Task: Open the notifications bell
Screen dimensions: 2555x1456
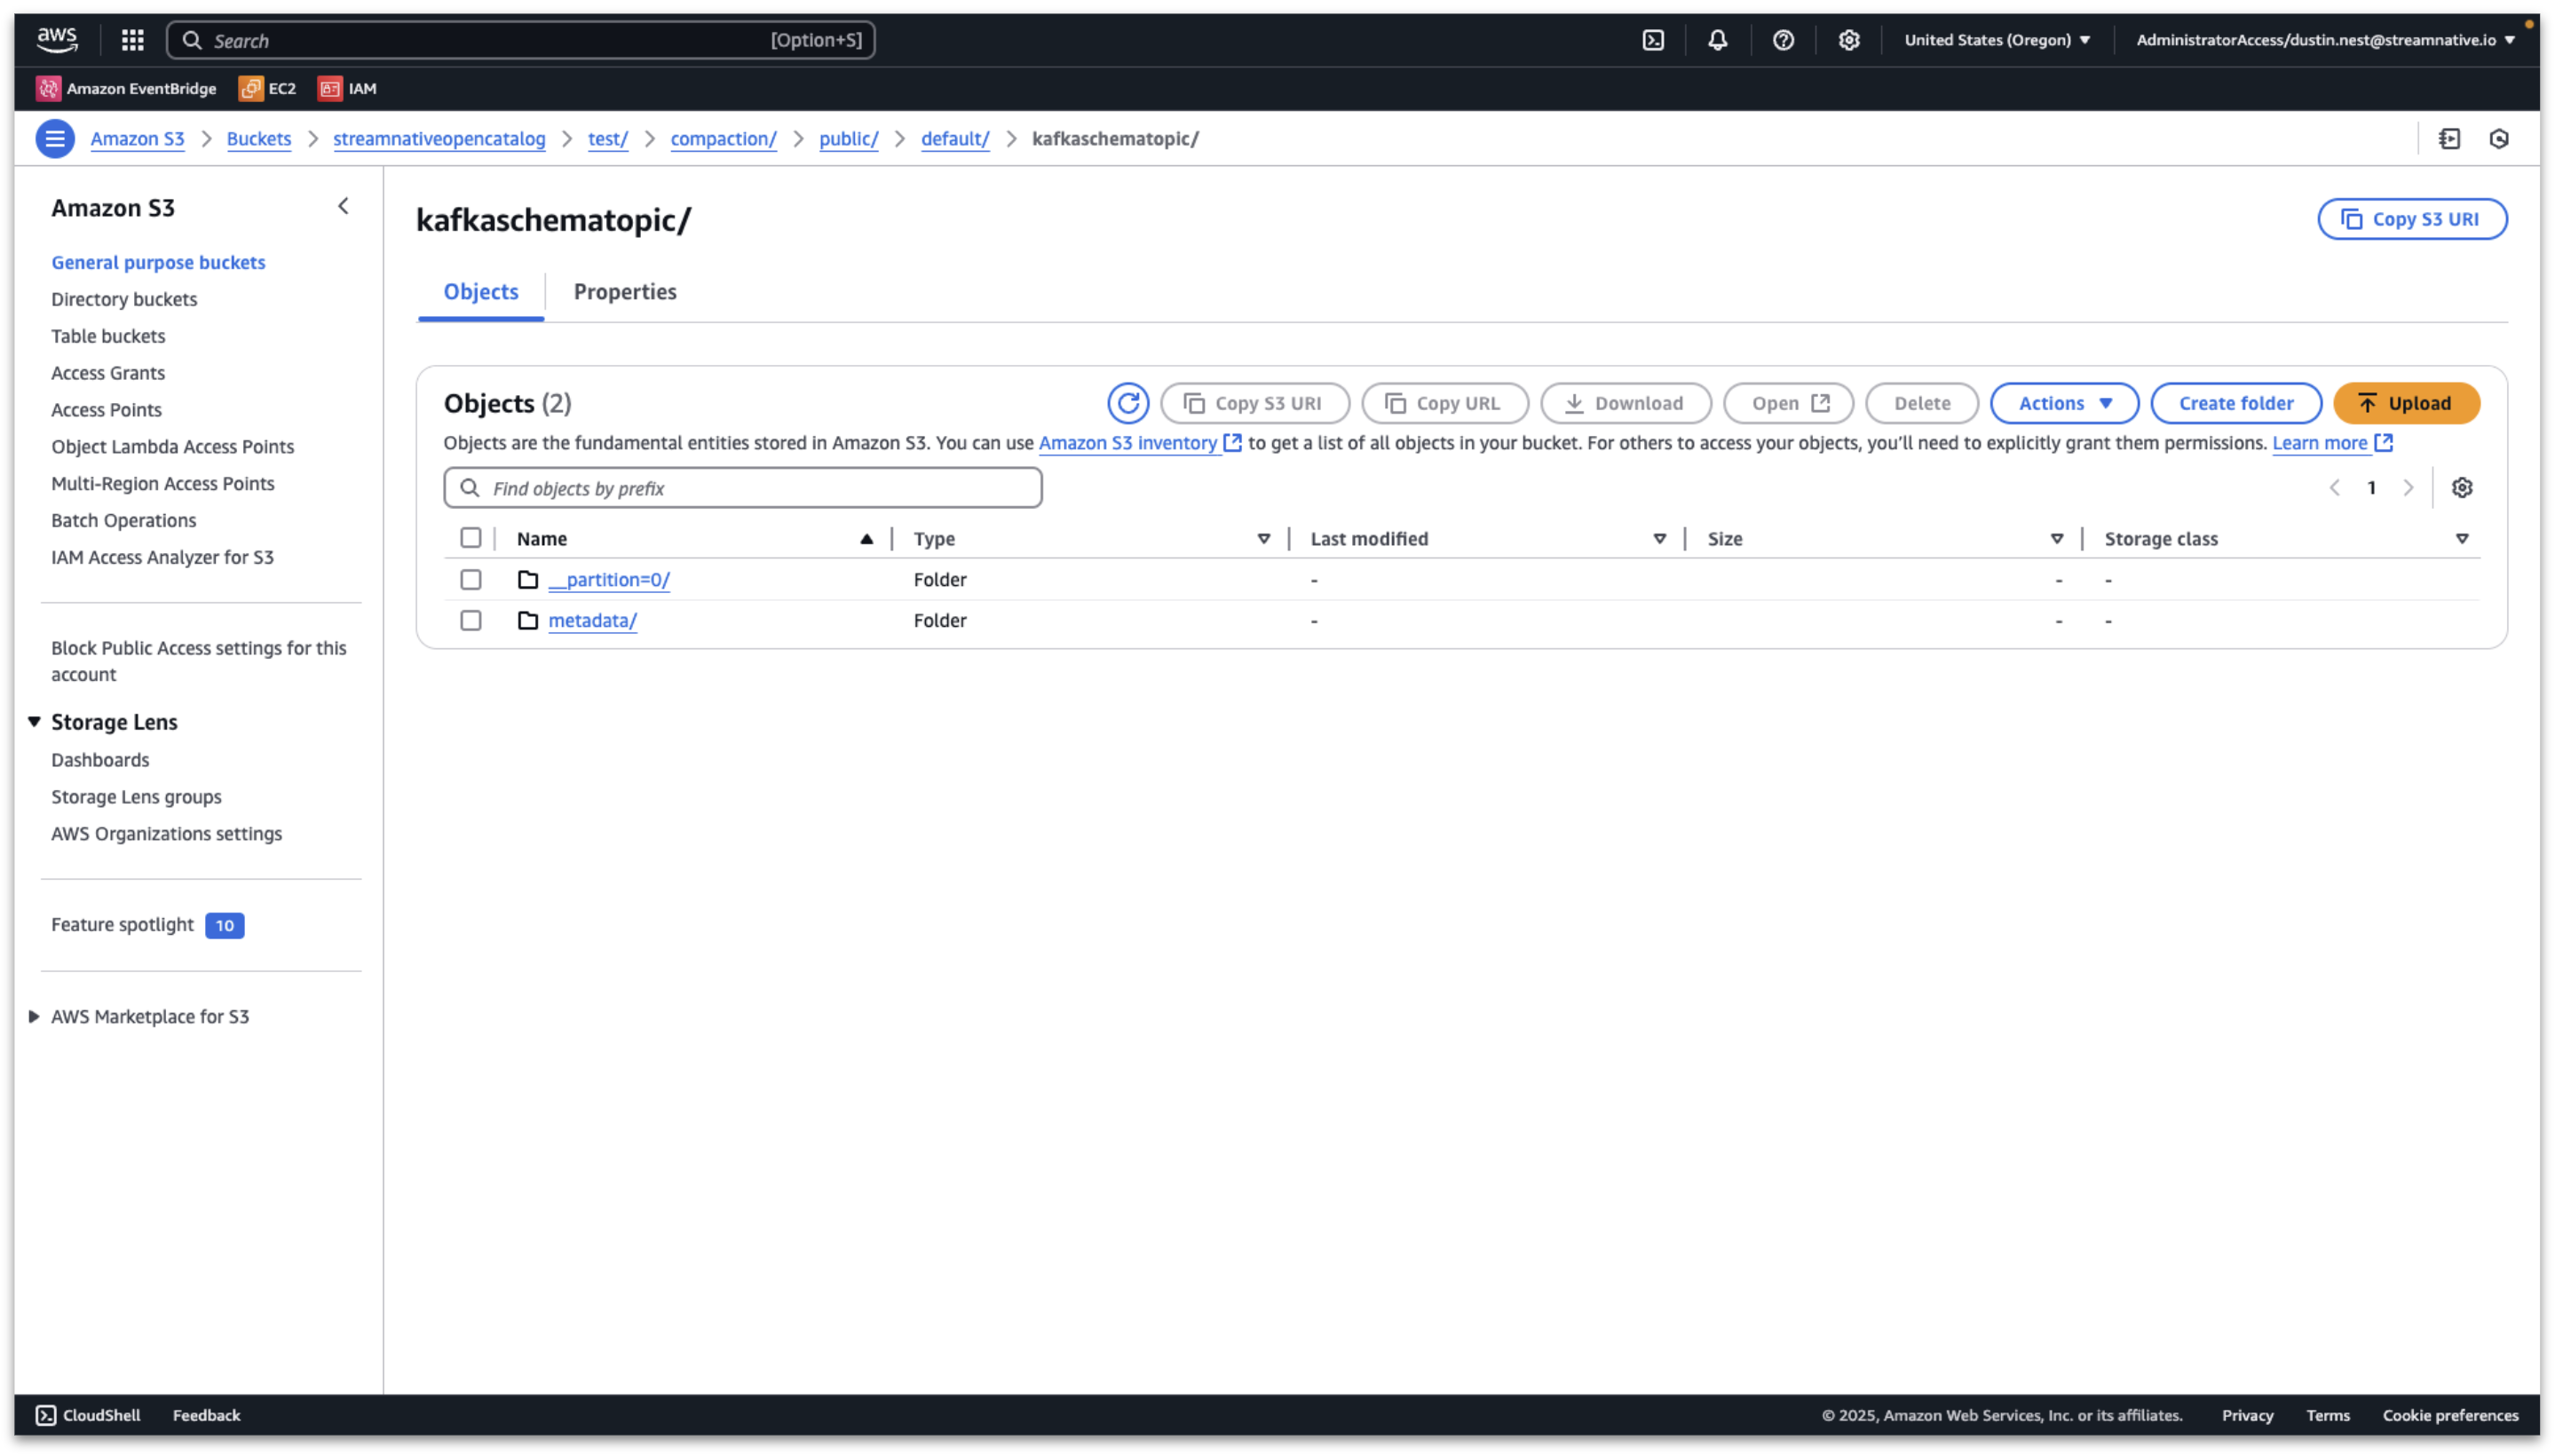Action: pos(1716,40)
